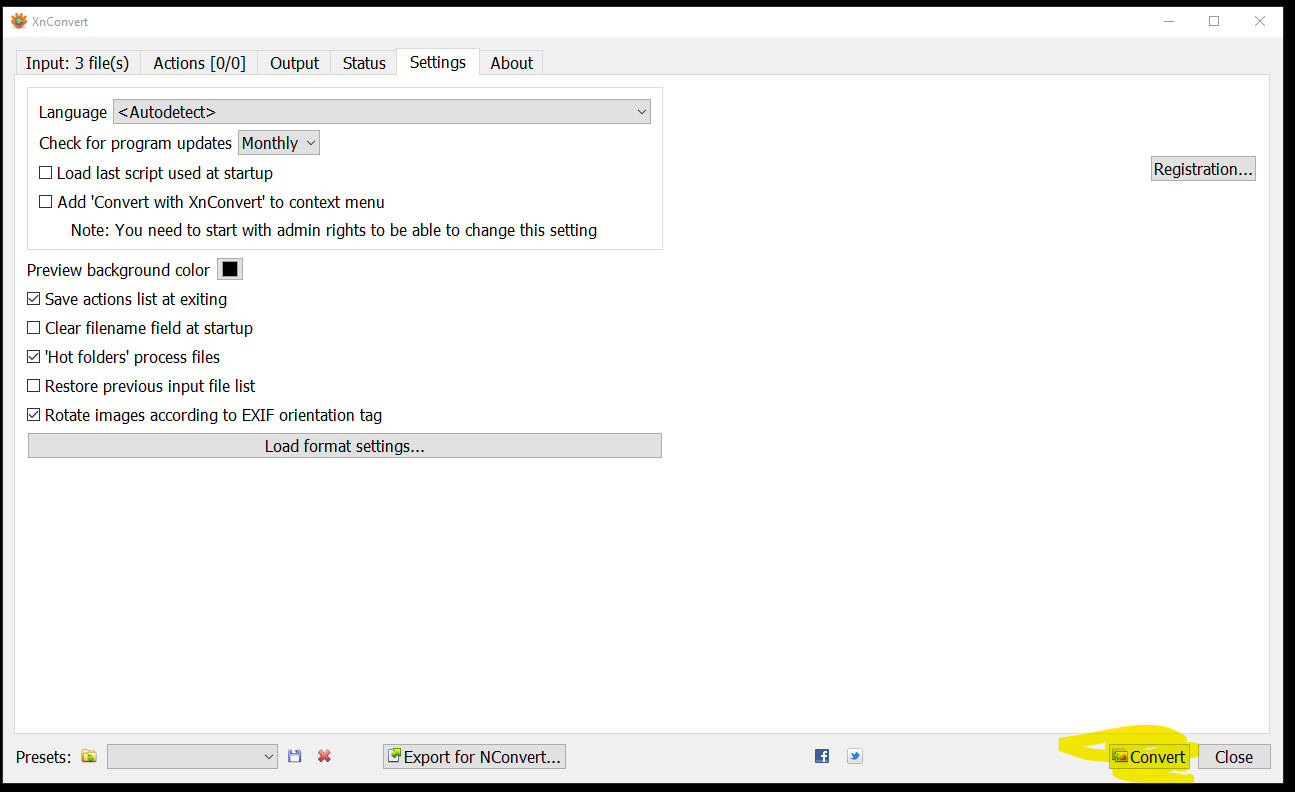Click 'Check for program updates' label
Viewport: 1295px width, 792px height.
[135, 143]
